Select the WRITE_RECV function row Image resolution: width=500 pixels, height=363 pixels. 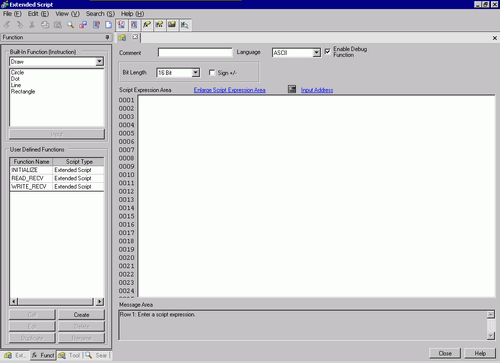coord(57,187)
